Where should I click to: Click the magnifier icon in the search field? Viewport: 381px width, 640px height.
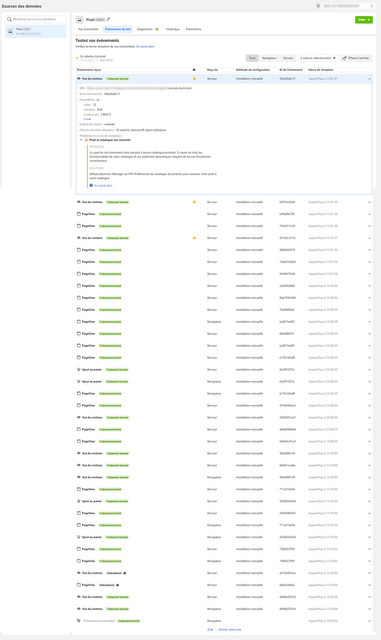tap(9, 19)
